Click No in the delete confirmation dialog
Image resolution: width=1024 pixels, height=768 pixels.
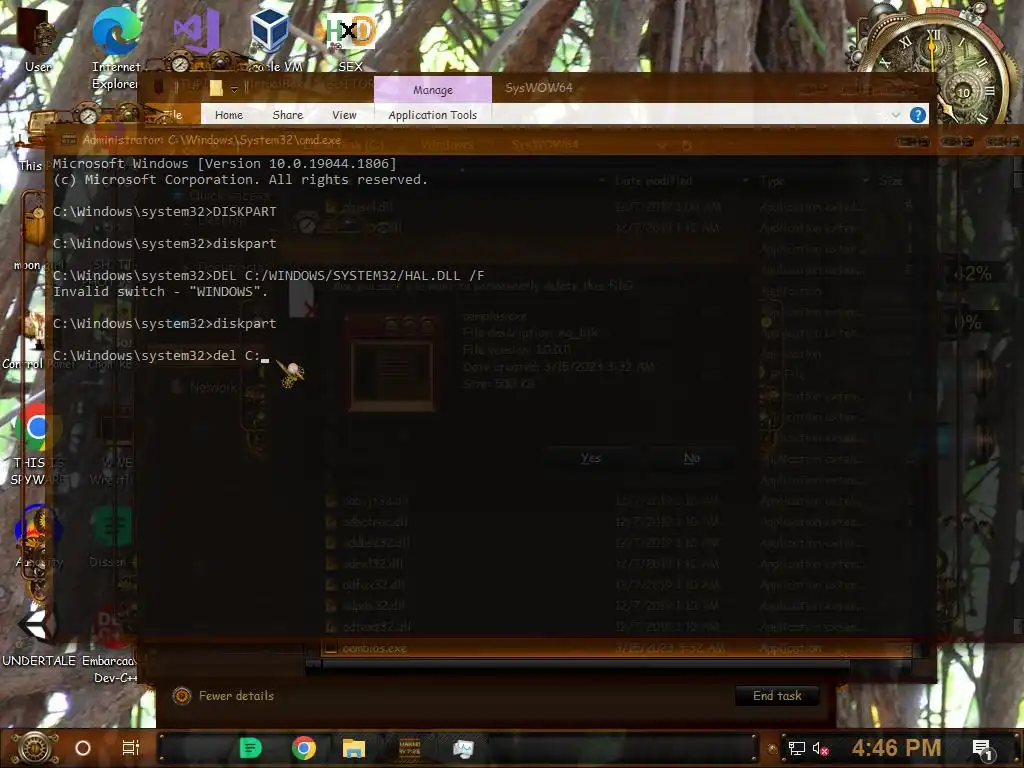coord(692,458)
